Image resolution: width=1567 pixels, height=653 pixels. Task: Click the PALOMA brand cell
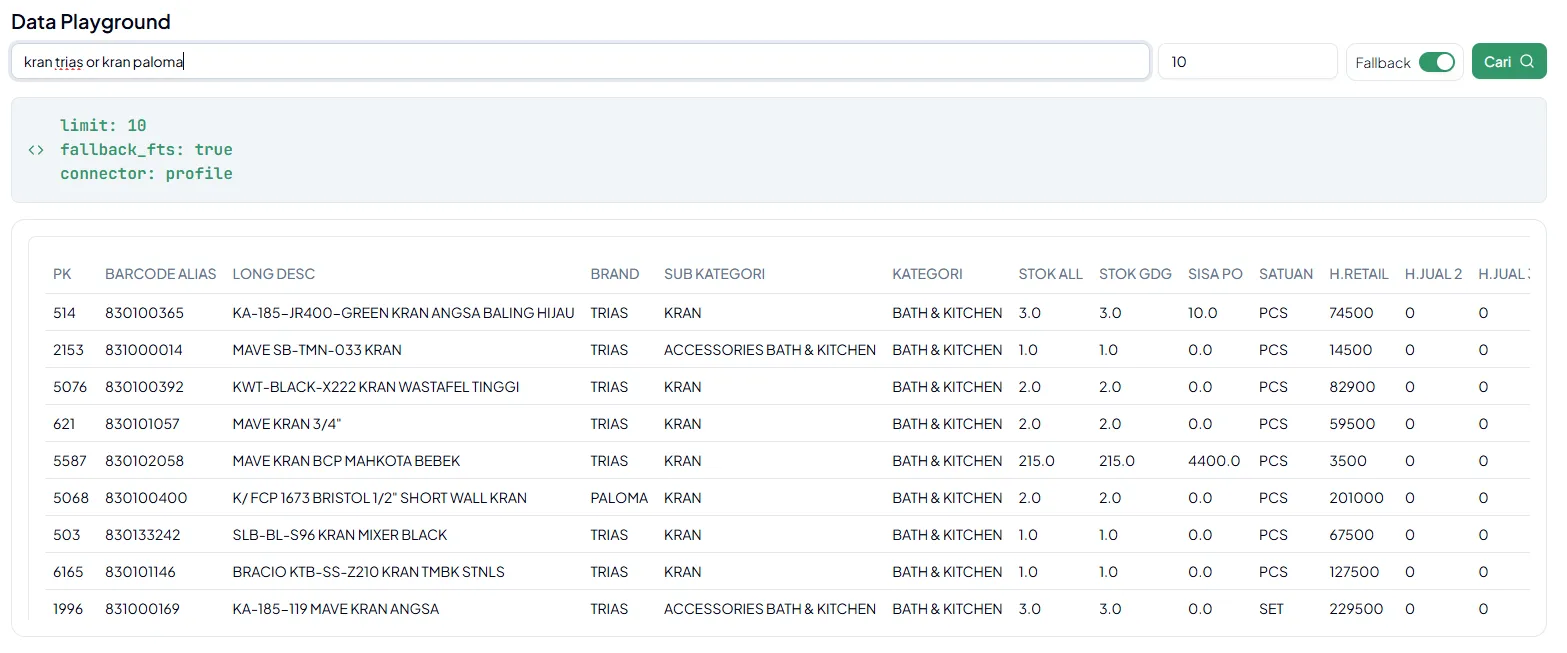coord(619,498)
